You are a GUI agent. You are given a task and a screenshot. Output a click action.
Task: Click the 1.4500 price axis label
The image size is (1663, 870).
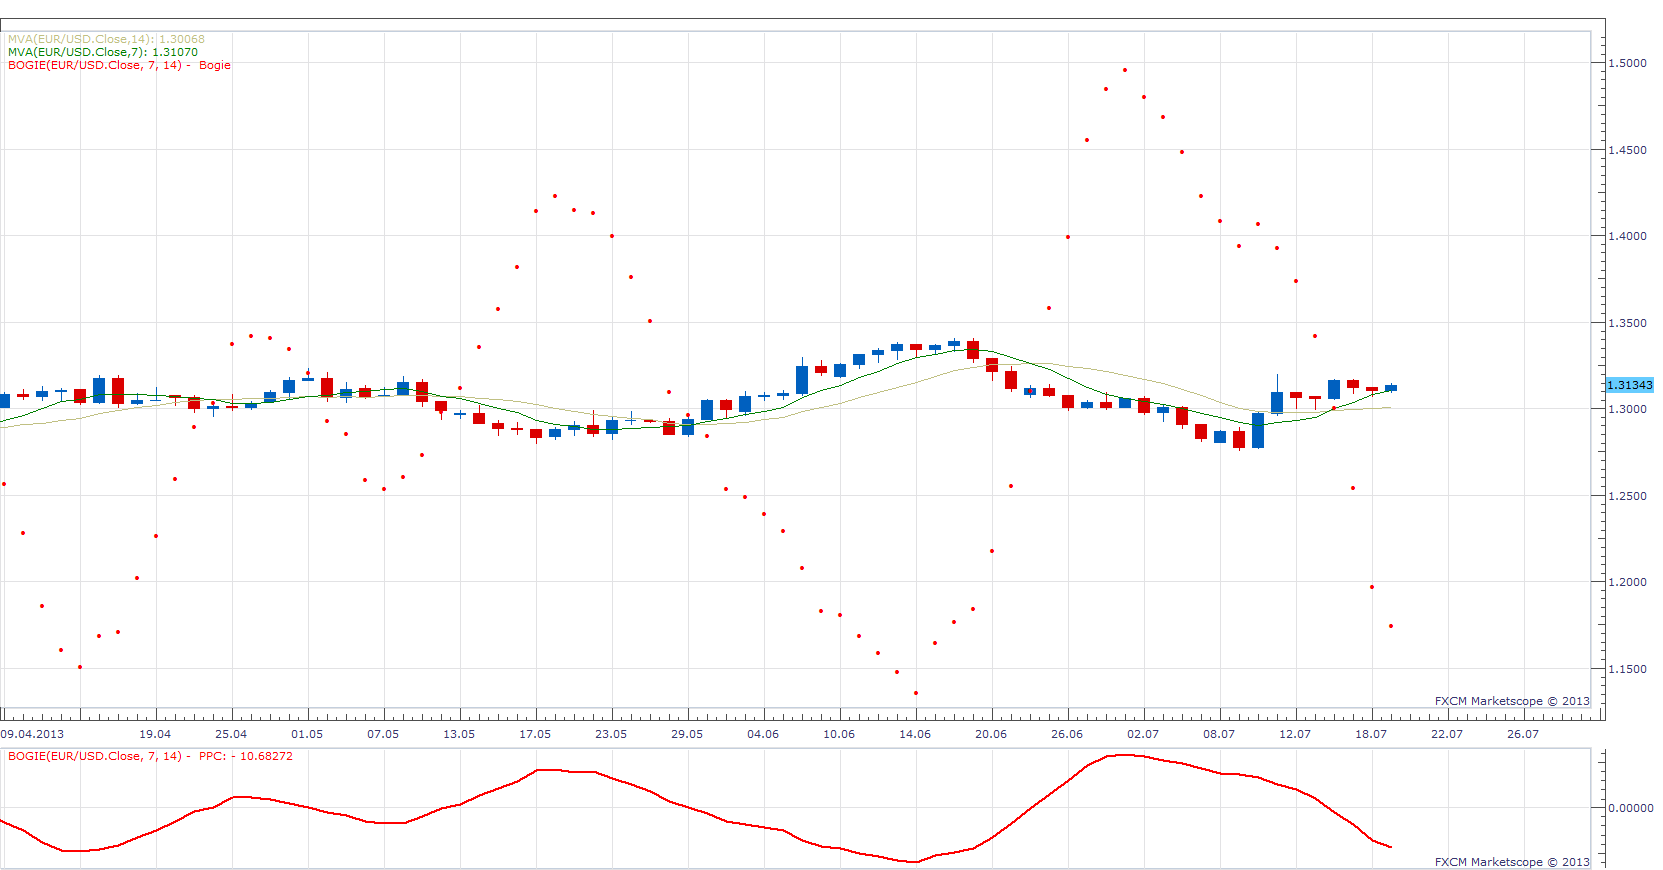pos(1627,150)
